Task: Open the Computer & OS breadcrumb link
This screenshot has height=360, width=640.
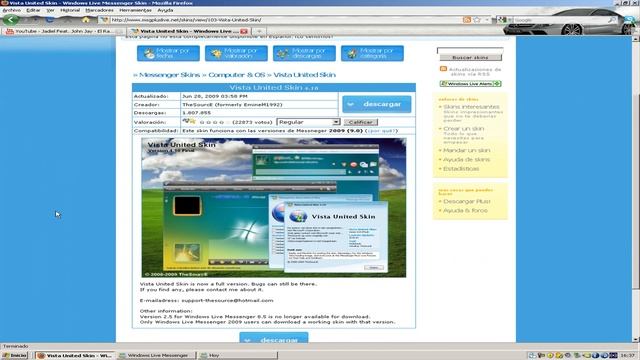Action: pos(237,75)
